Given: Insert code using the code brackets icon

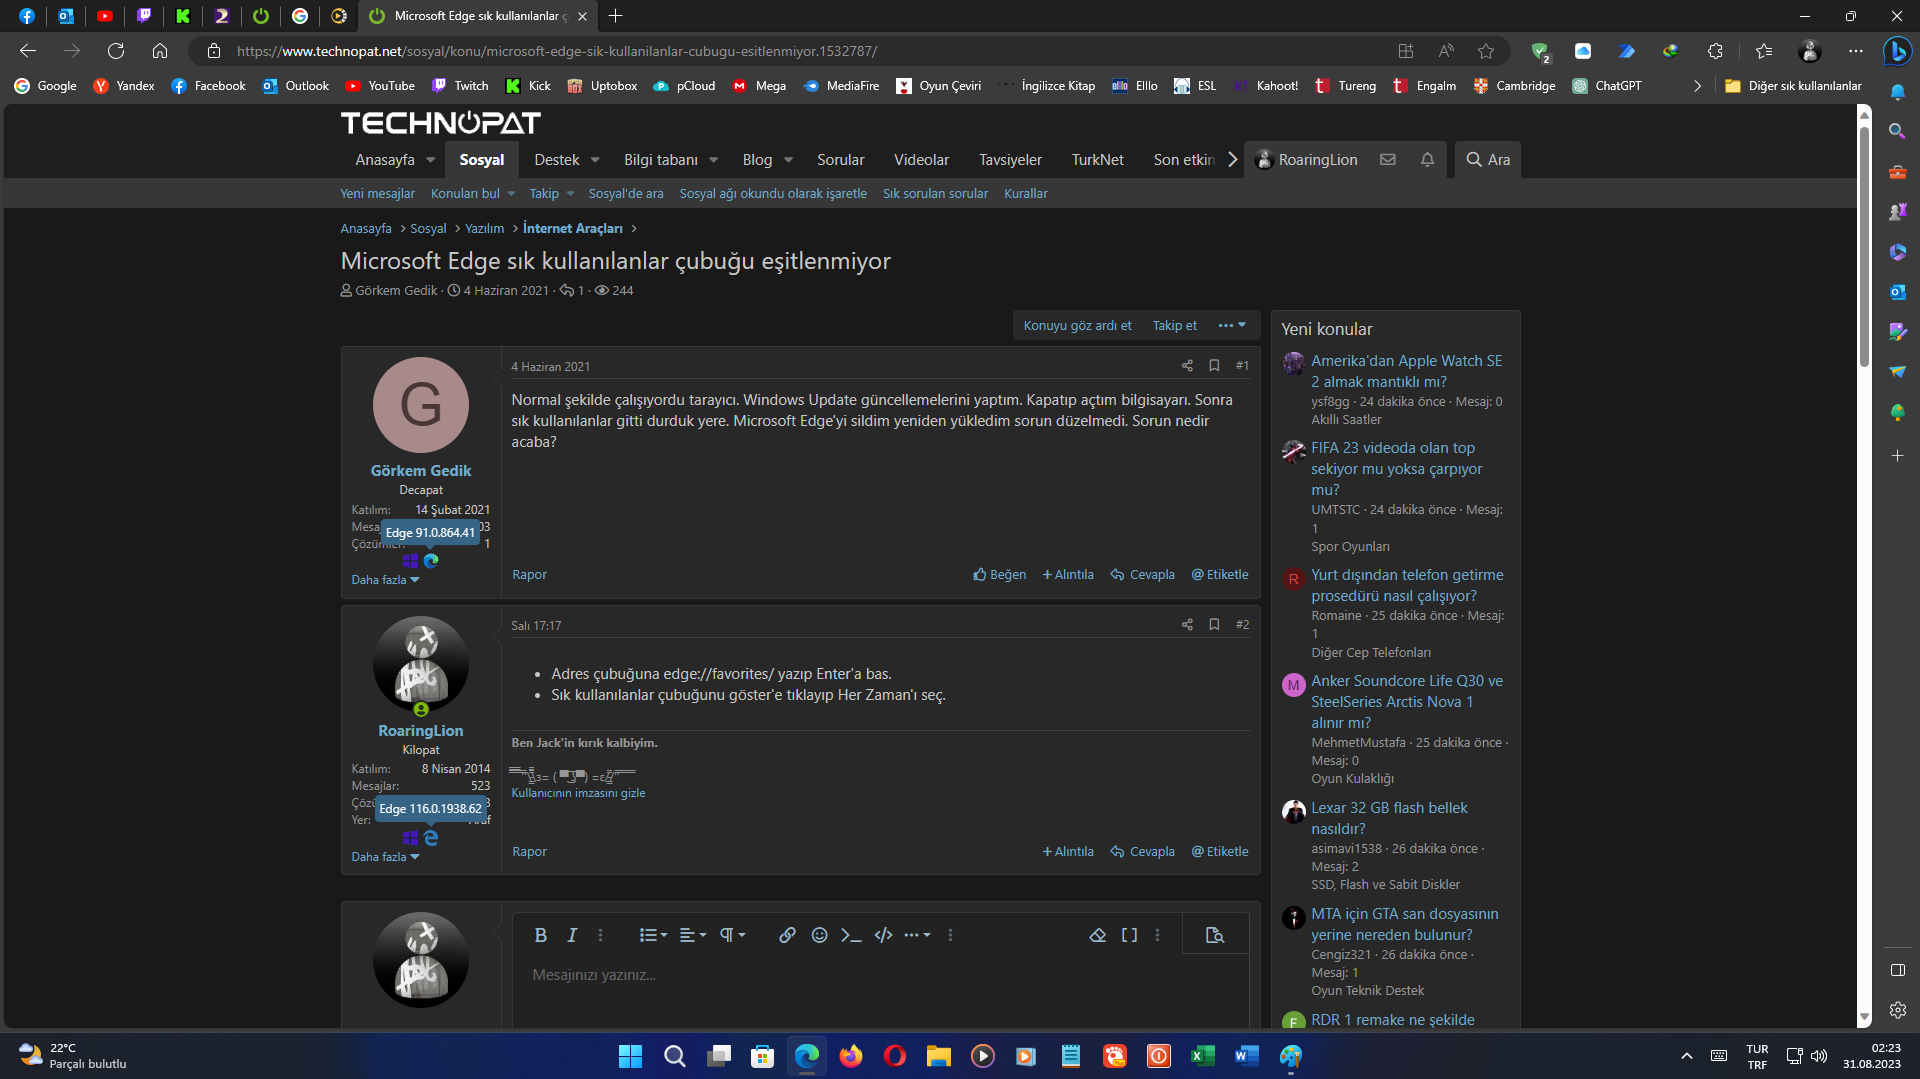Looking at the screenshot, I should pyautogui.click(x=883, y=935).
